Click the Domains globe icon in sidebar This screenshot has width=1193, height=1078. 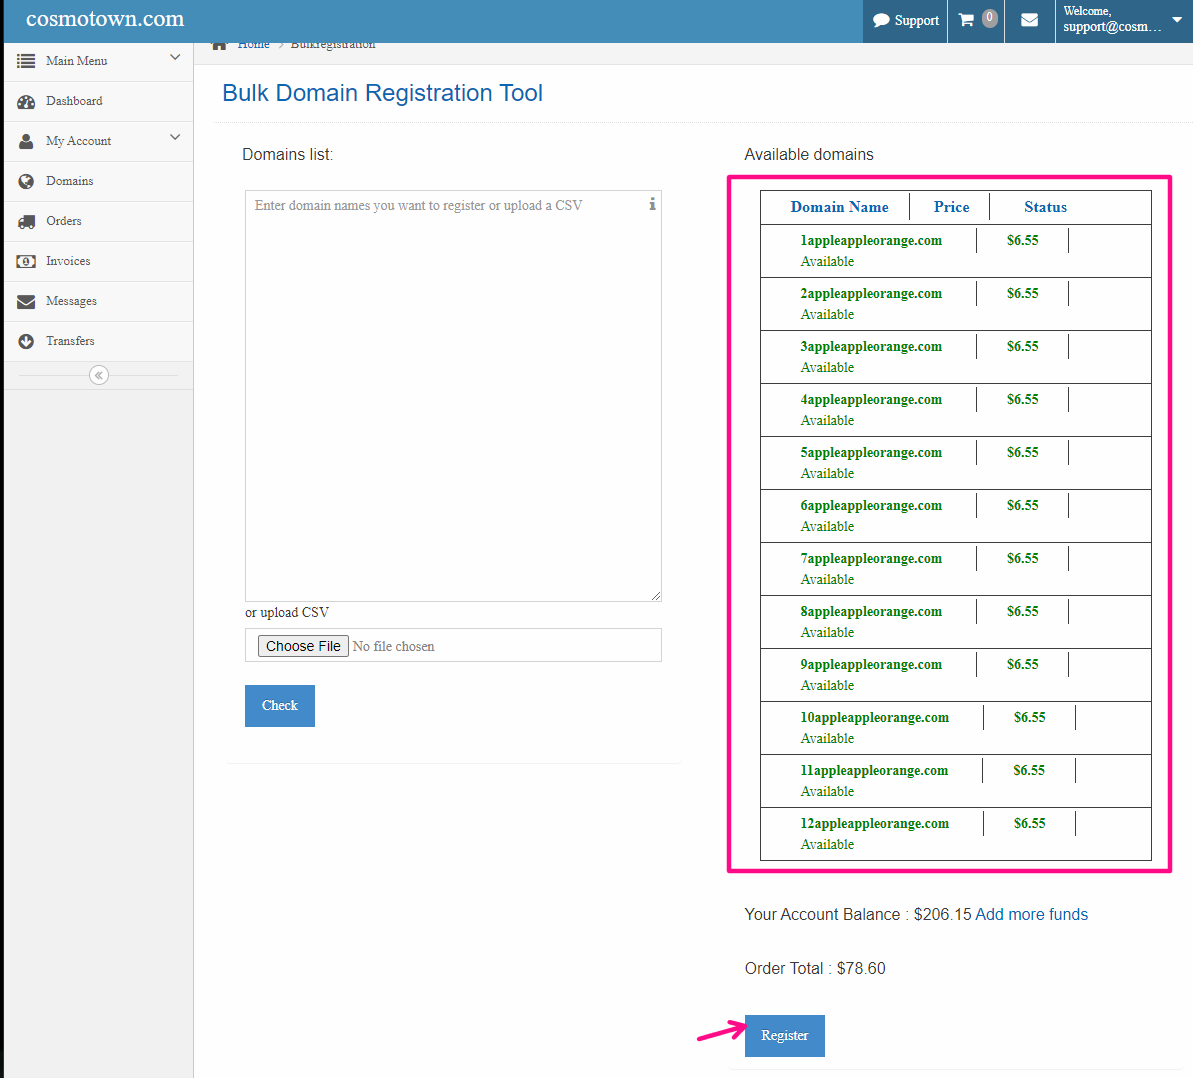tap(26, 181)
